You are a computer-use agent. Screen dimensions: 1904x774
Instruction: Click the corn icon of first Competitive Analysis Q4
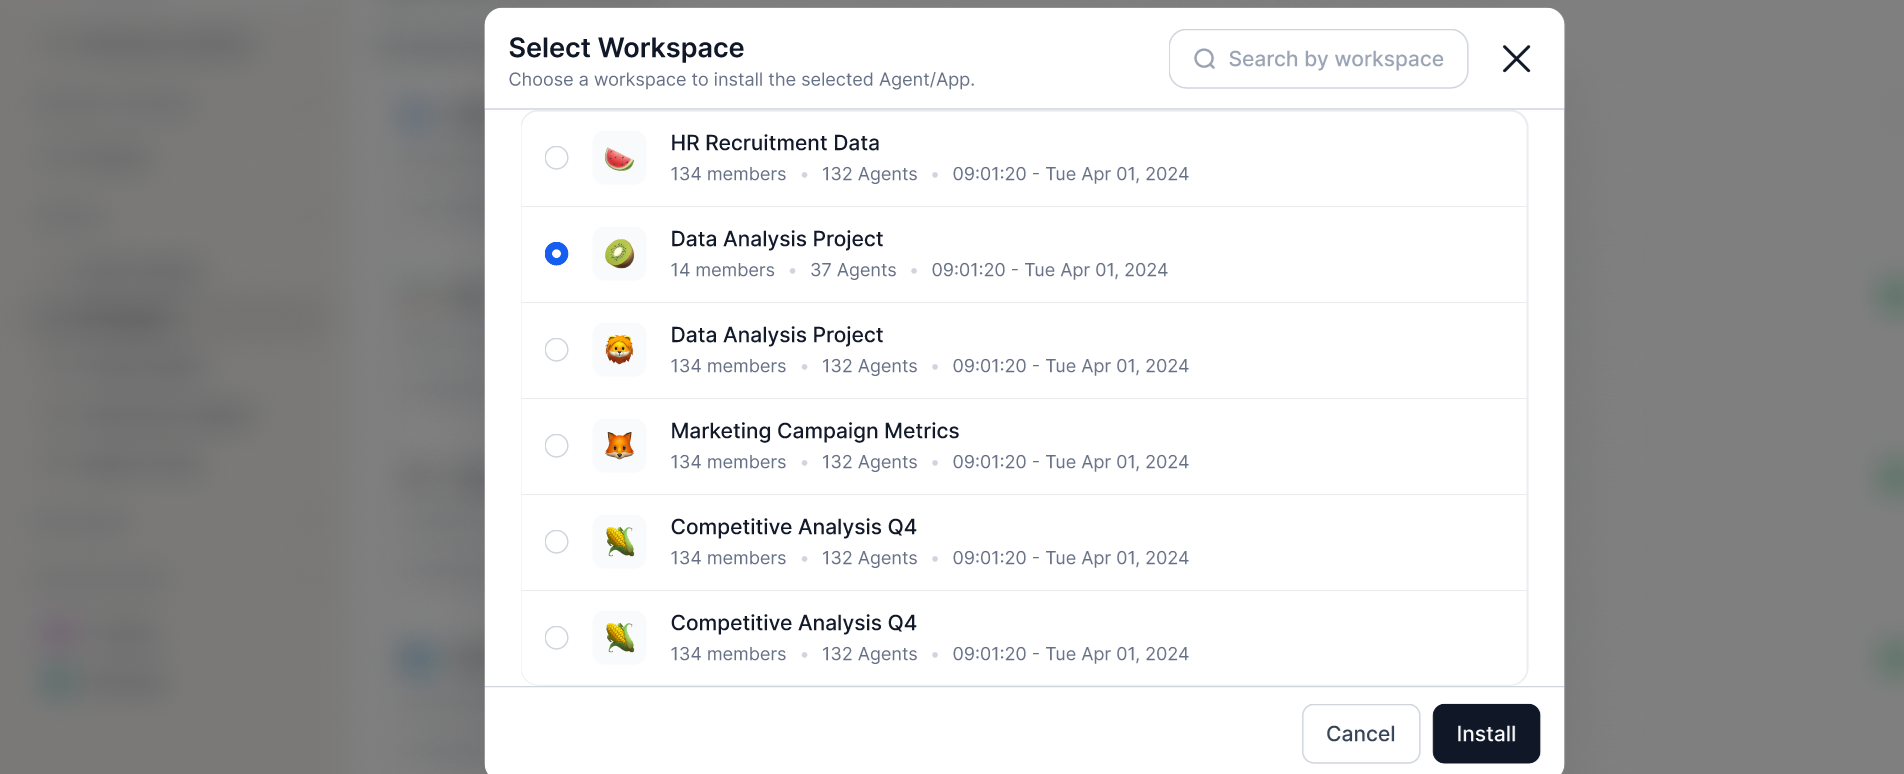click(x=619, y=542)
